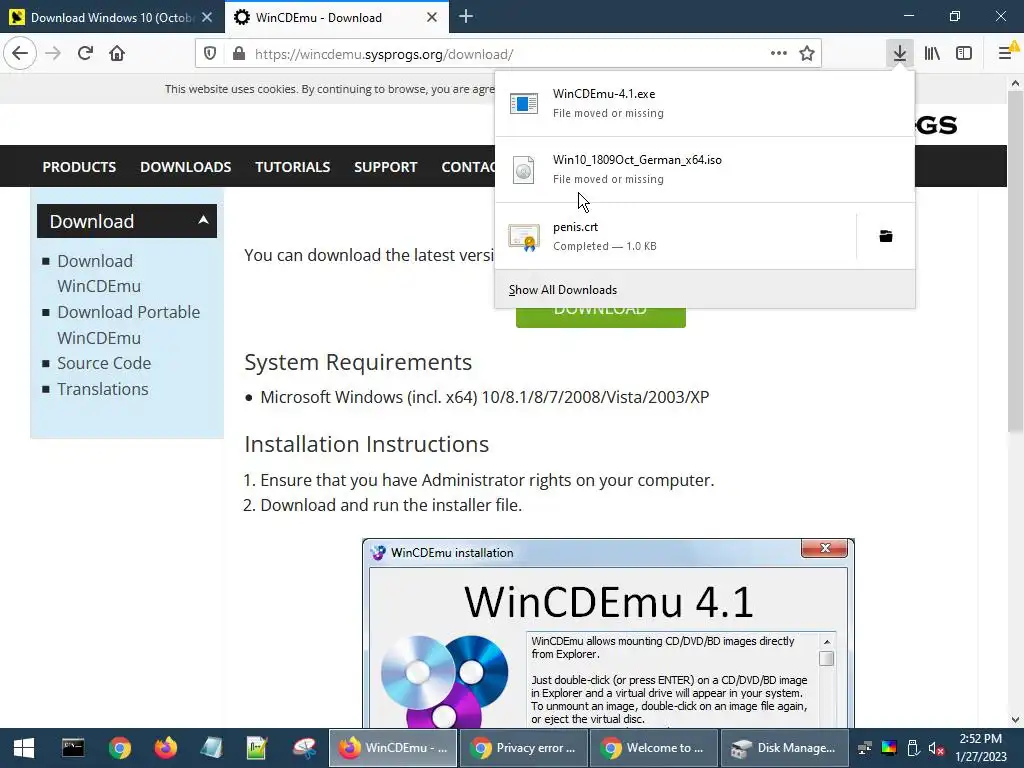The width and height of the screenshot is (1024, 768).
Task: Follow the Download WinCDEmu sidebar link
Action: coord(99,273)
